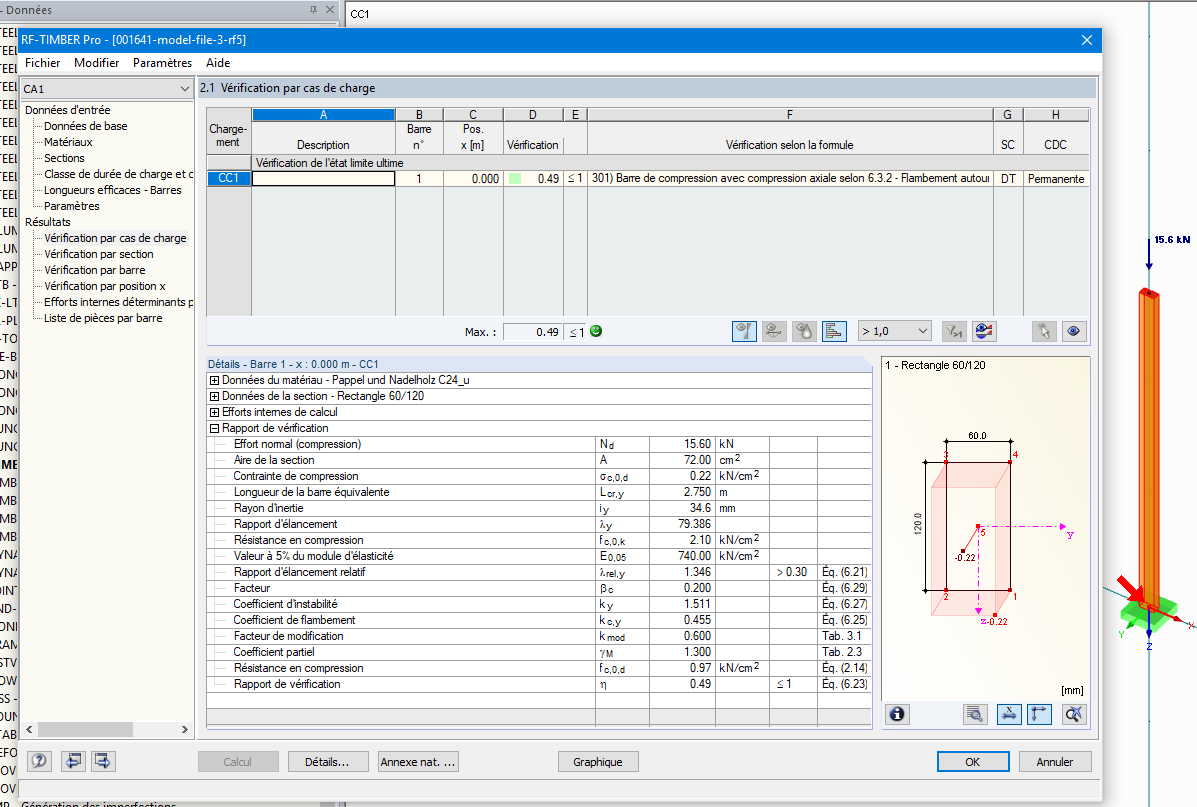
Task: Open the > 1,0 ratio filter dropdown
Action: point(894,331)
